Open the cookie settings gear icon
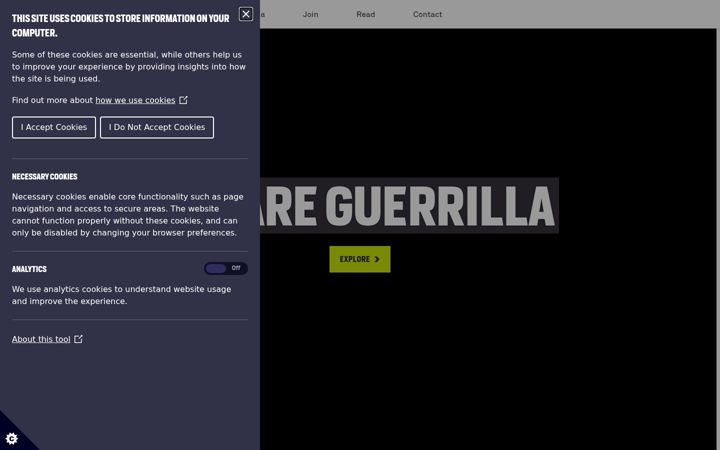 click(12, 438)
